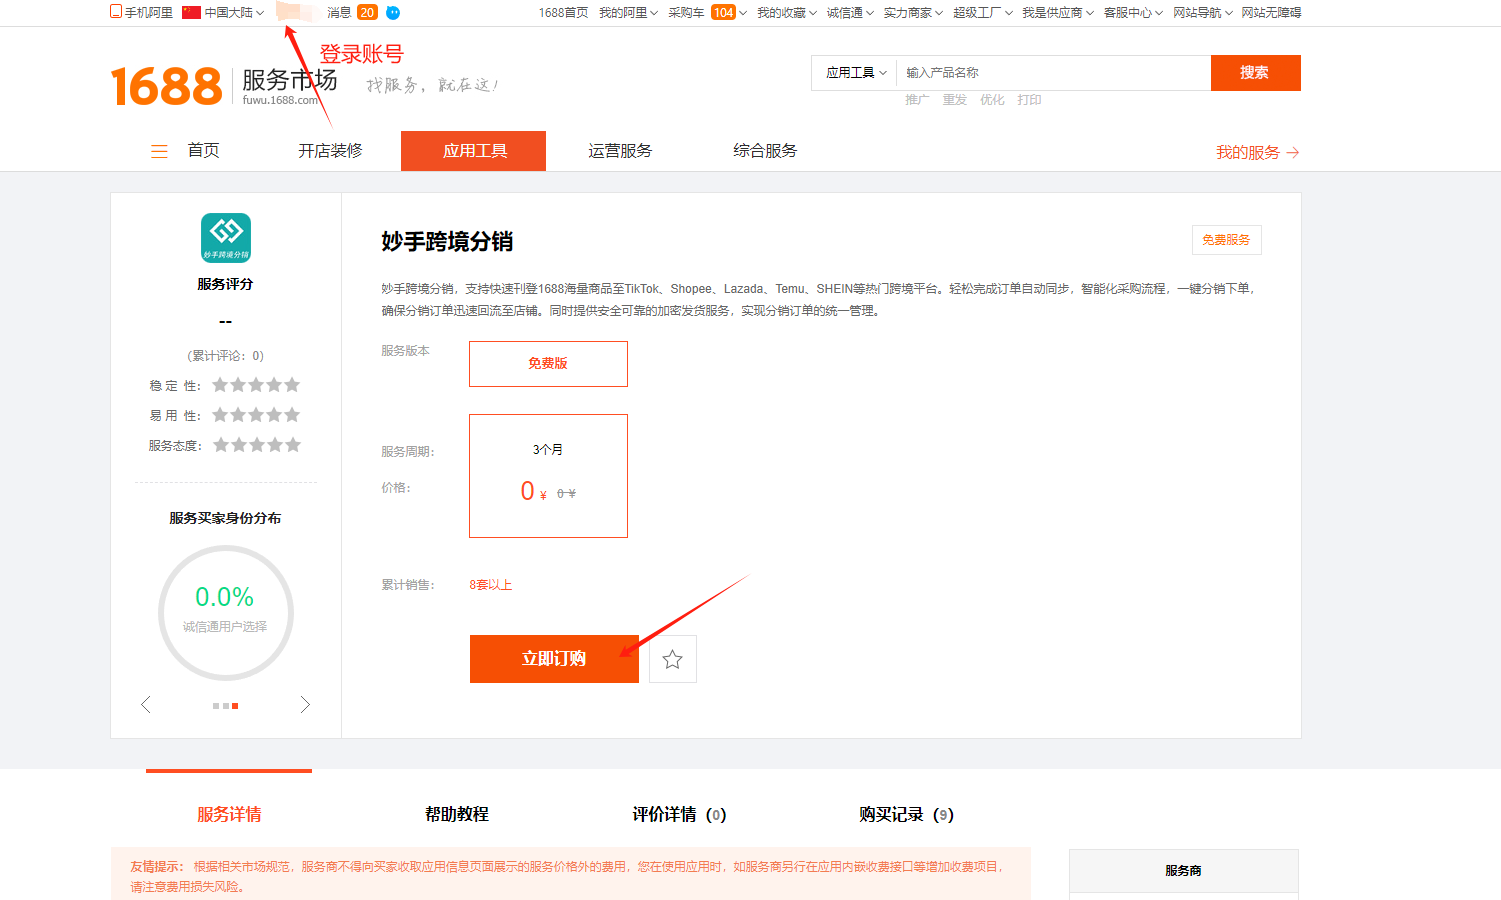The width and height of the screenshot is (1501, 900).
Task: Click the 妙手跨境分销 green app icon
Action: point(226,238)
